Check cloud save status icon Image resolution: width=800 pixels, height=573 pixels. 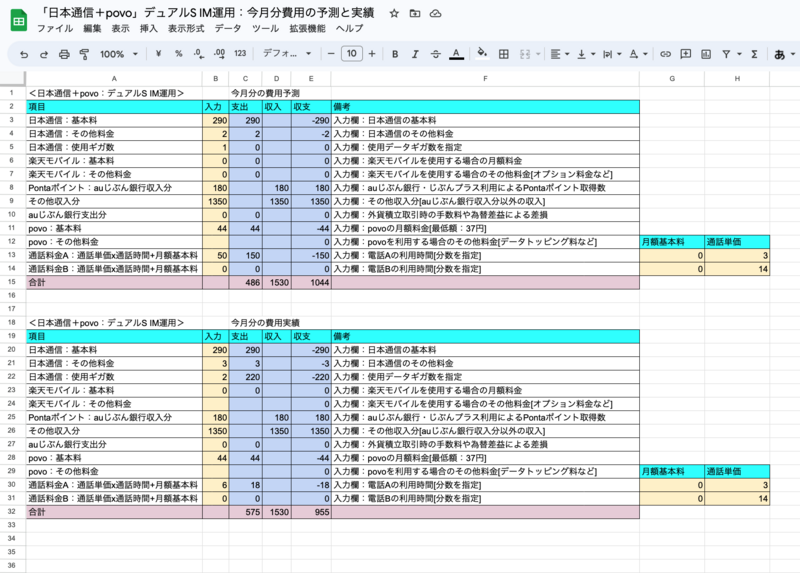click(435, 13)
